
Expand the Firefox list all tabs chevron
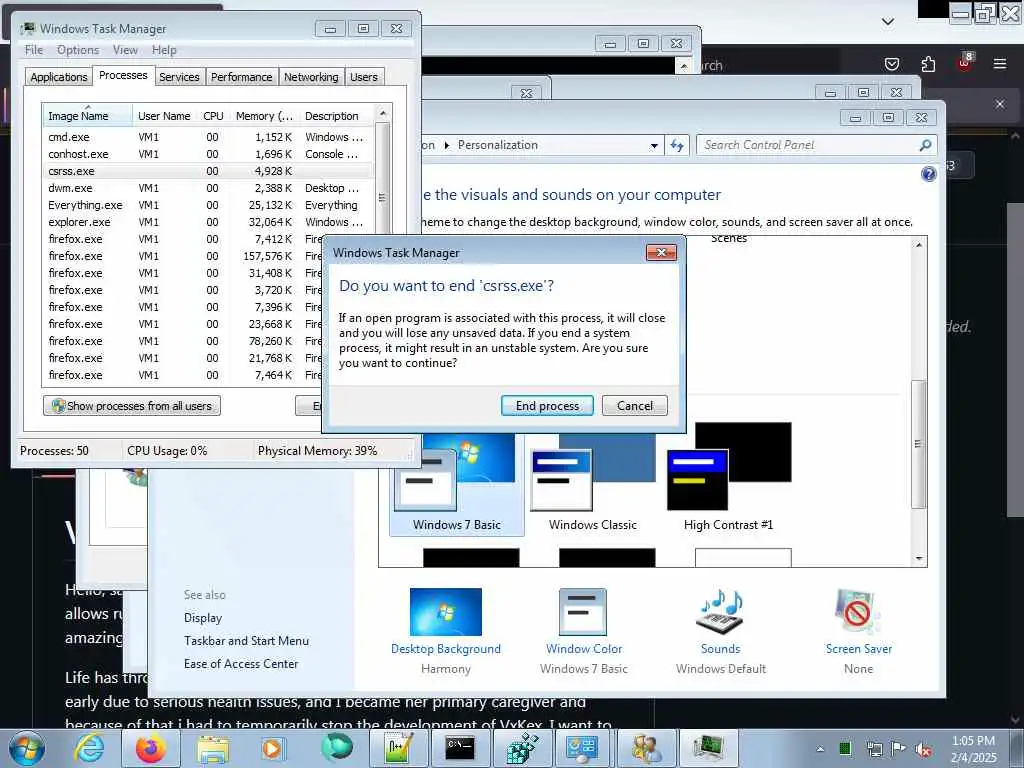[888, 22]
